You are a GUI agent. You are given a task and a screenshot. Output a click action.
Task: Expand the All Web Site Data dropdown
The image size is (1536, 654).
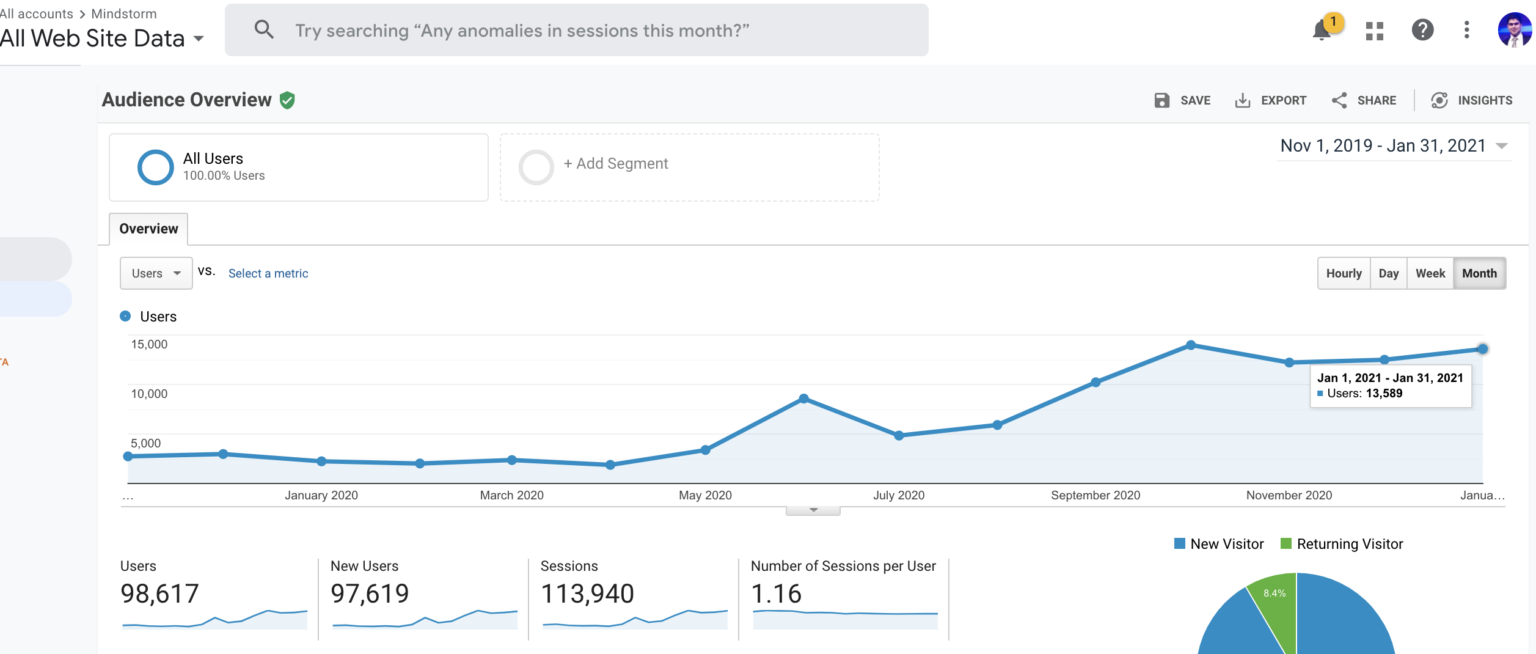pos(198,39)
